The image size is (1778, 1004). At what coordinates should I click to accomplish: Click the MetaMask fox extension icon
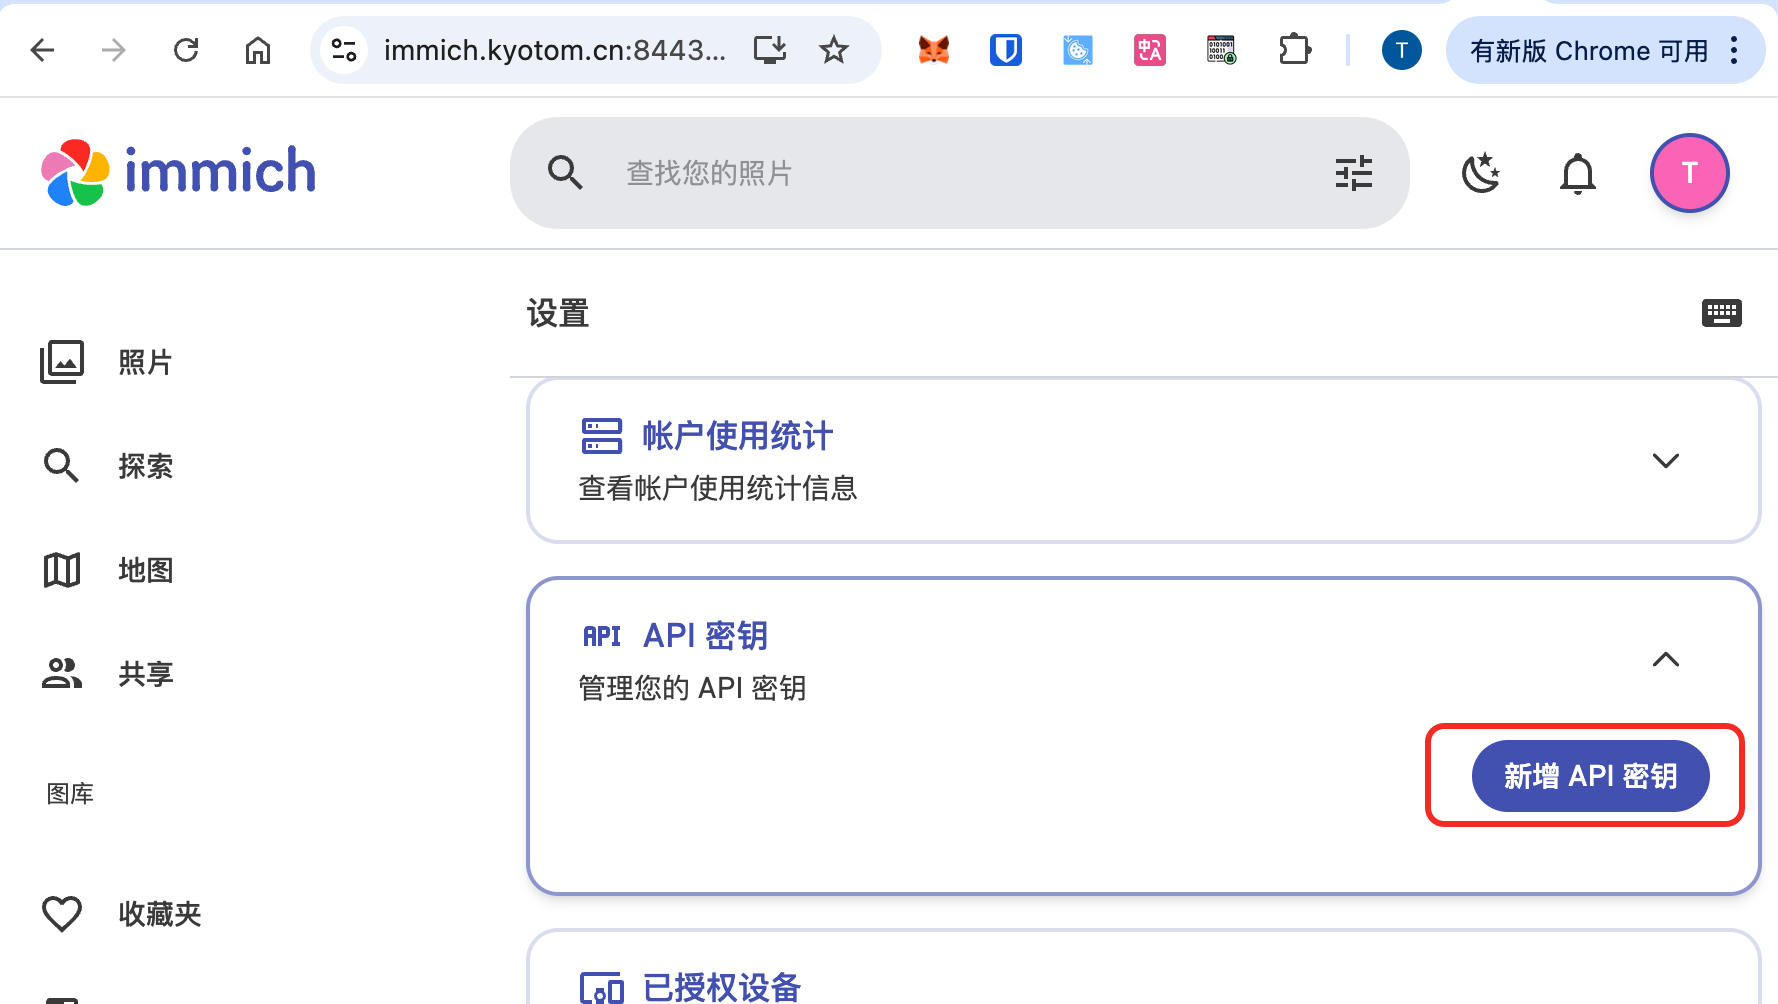pos(933,50)
